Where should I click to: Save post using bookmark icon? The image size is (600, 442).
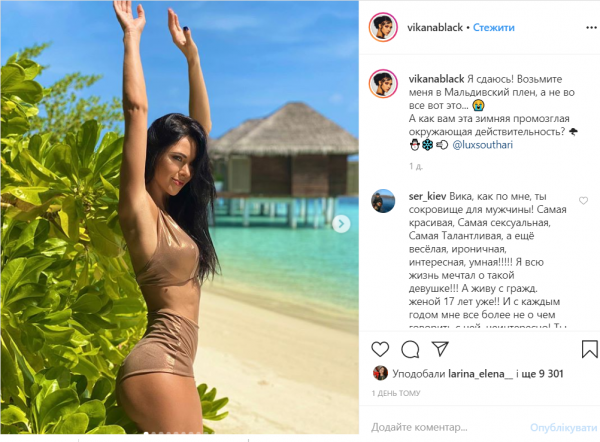(589, 349)
